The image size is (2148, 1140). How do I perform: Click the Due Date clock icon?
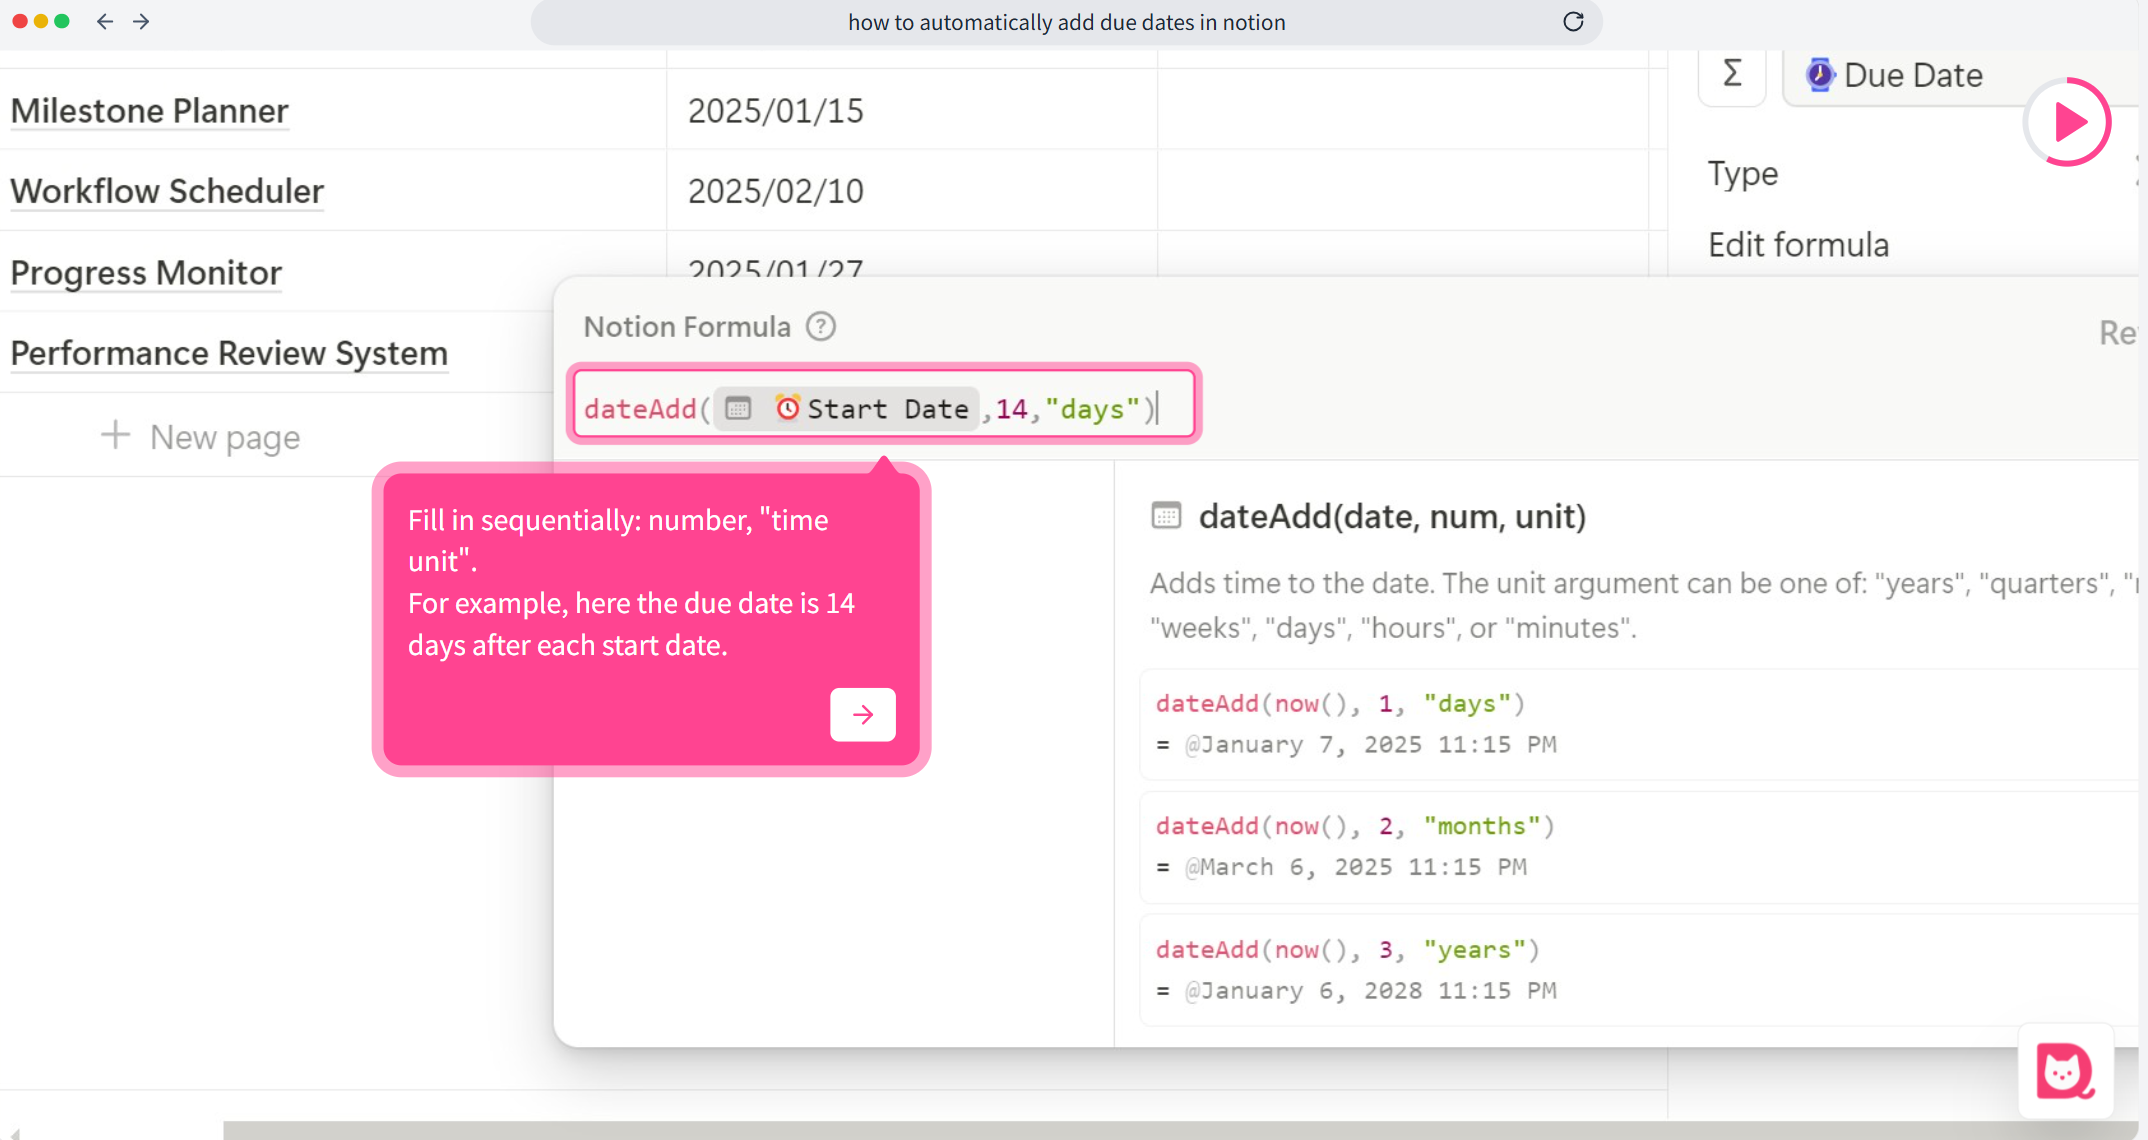pos(1820,75)
